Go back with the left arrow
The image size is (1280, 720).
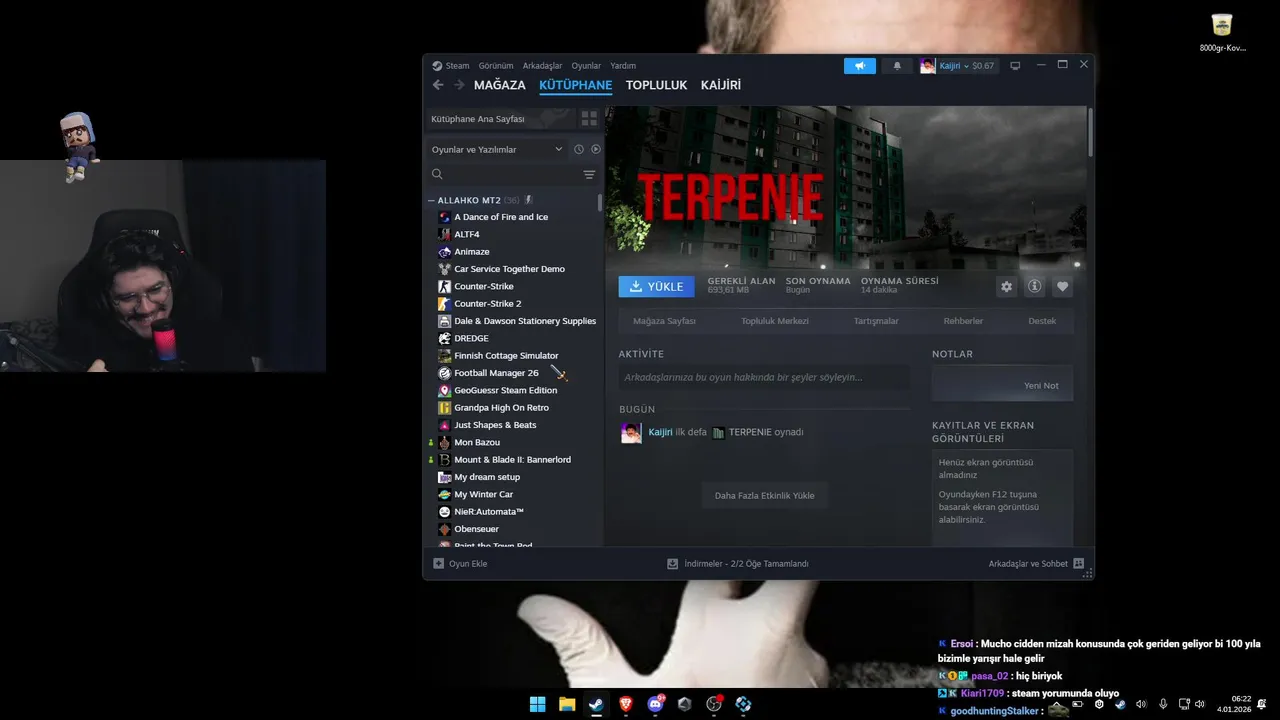(438, 85)
